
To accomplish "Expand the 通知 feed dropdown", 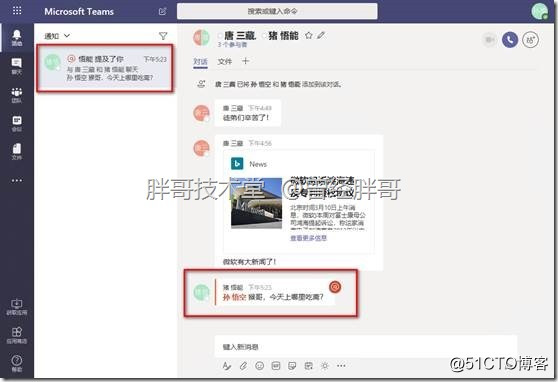I will pos(57,36).
